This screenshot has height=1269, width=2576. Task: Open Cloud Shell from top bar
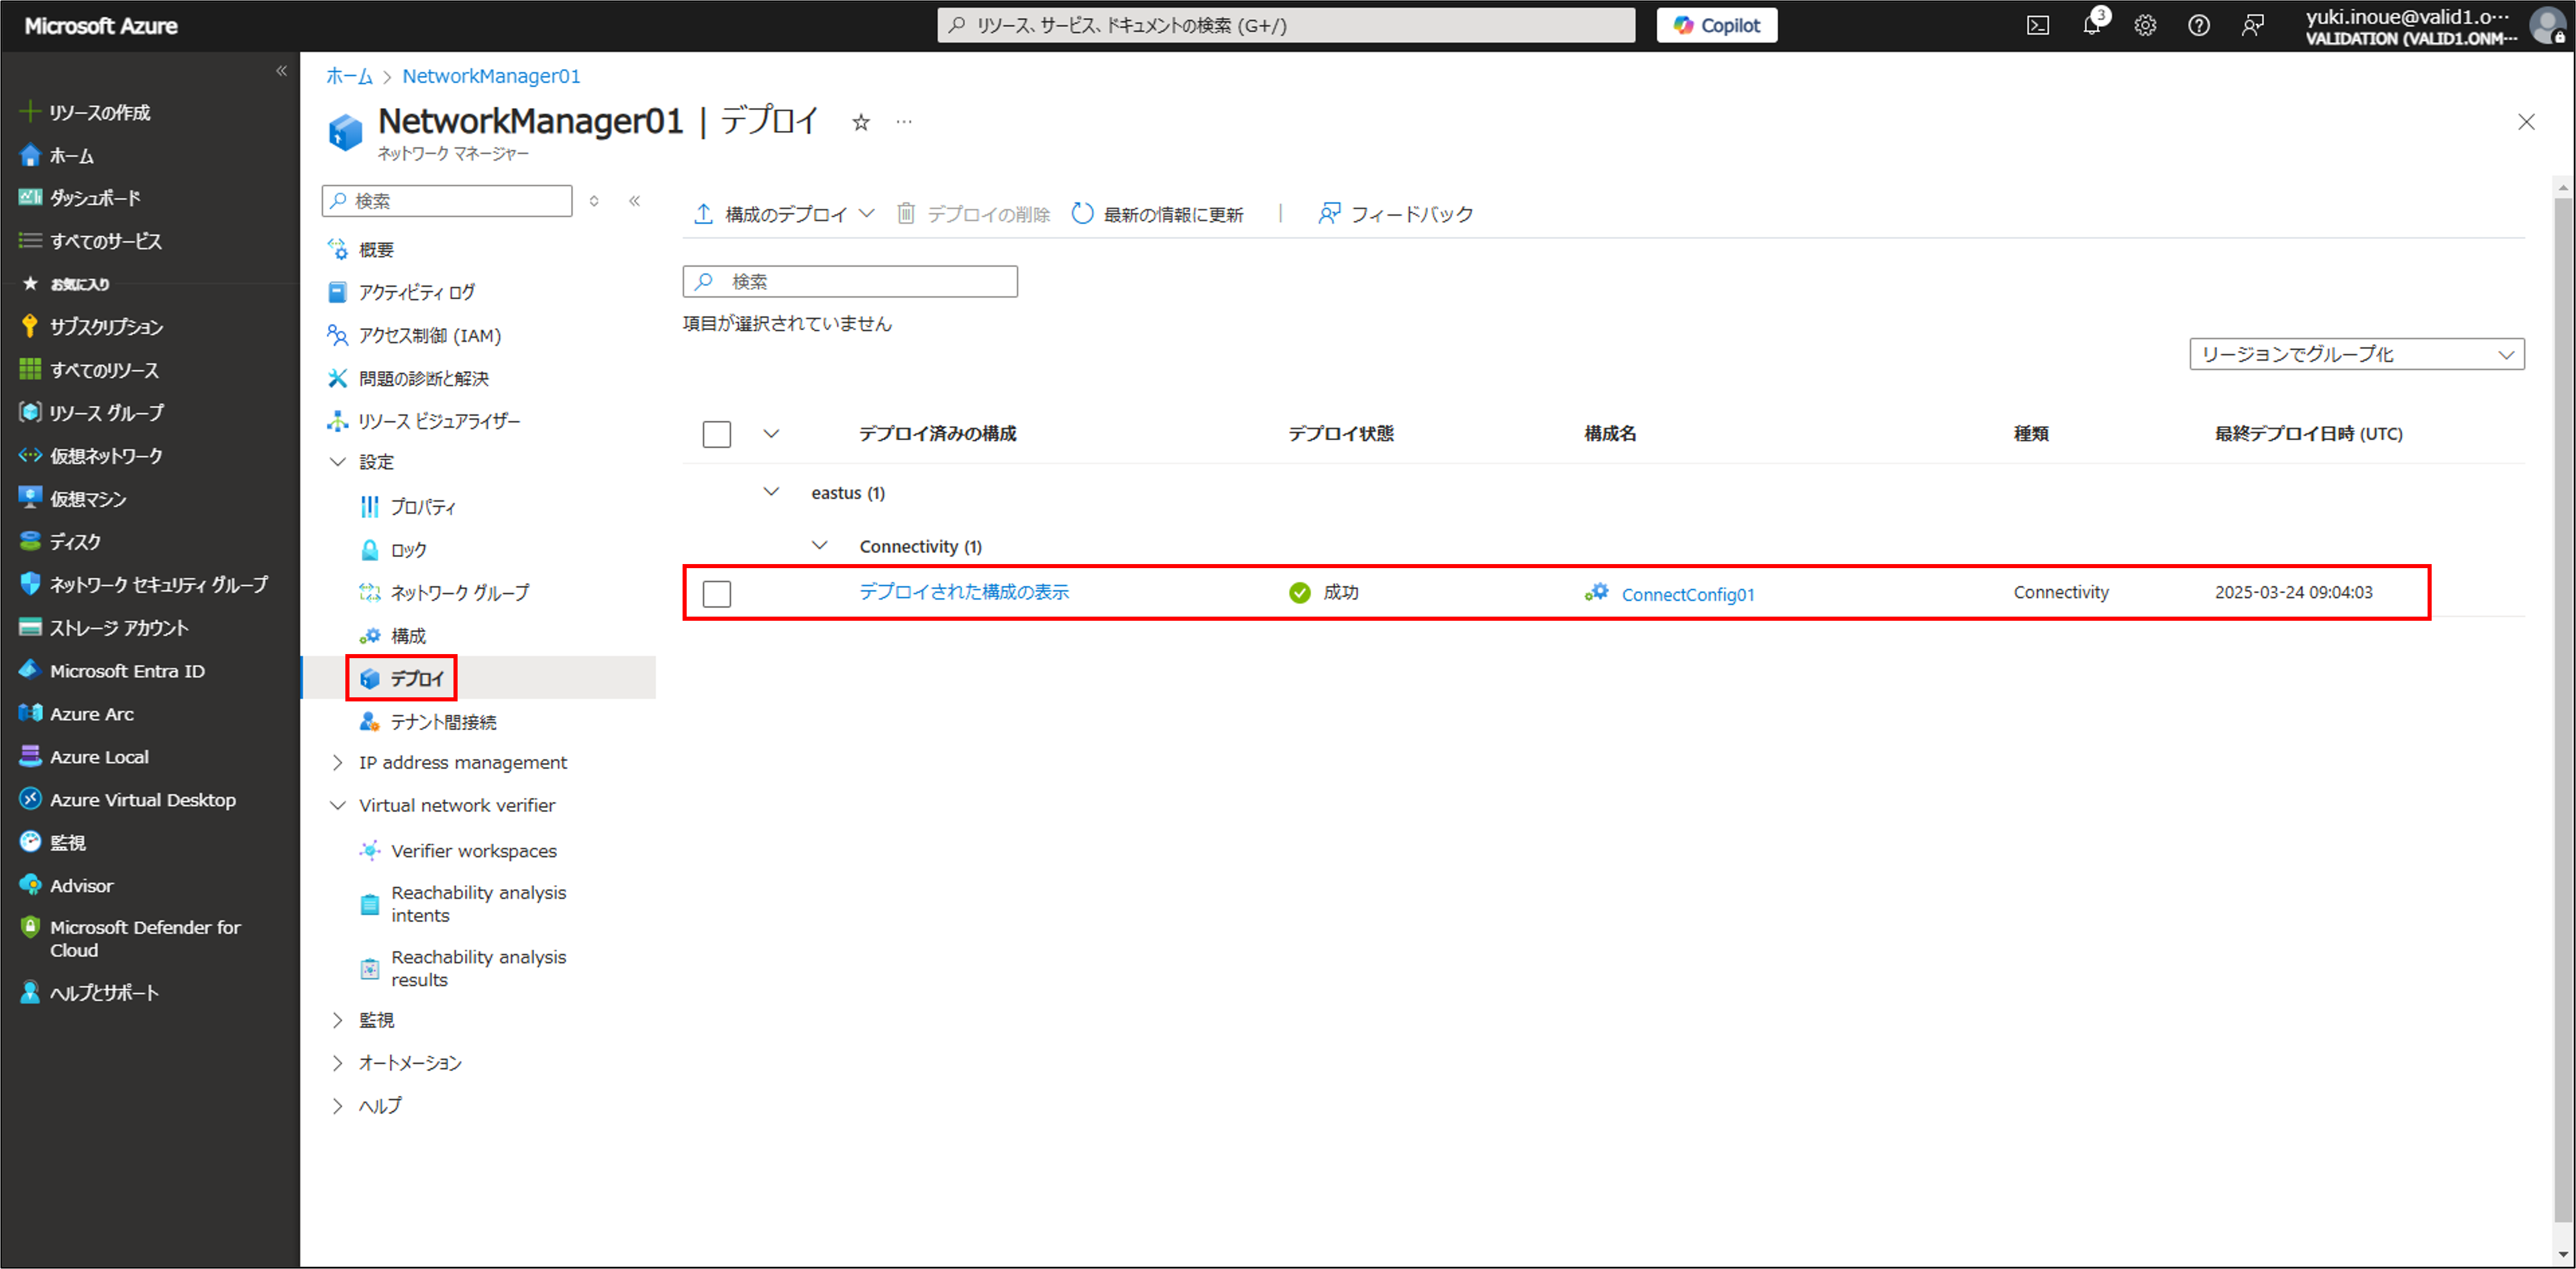(x=2037, y=26)
